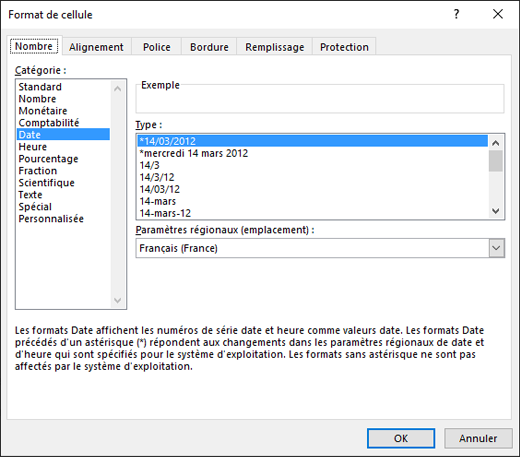Switch to the Nombre tab

pos(34,46)
